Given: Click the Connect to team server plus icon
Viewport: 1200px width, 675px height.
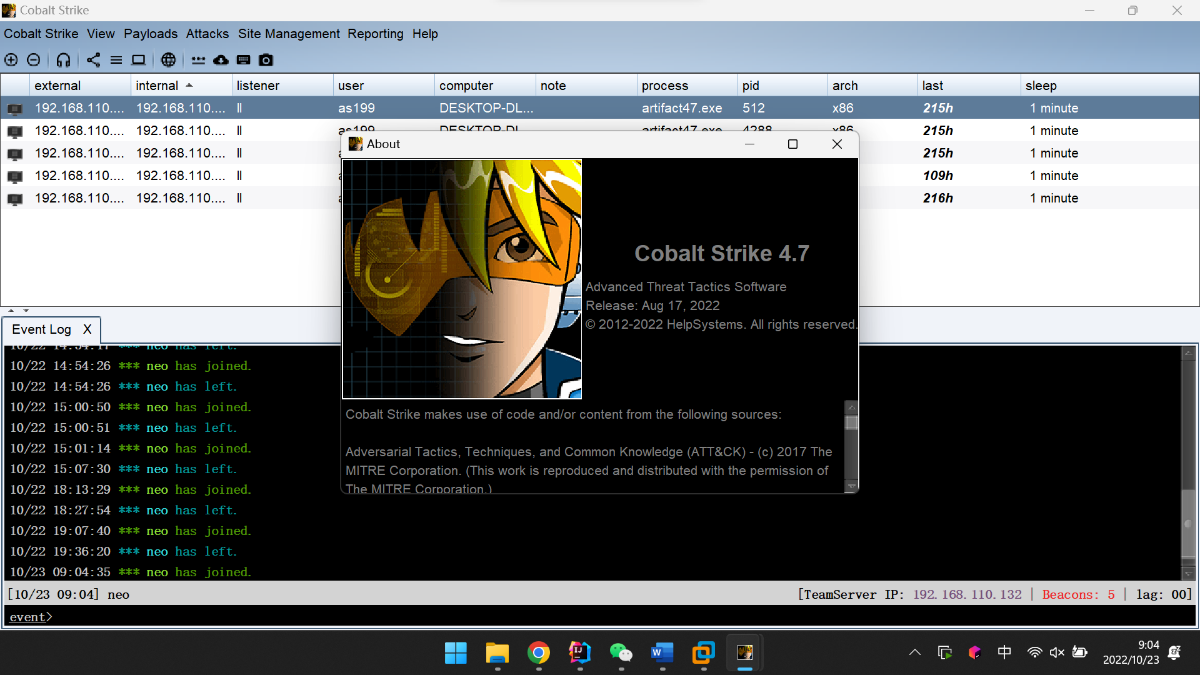Looking at the screenshot, I should (11, 60).
